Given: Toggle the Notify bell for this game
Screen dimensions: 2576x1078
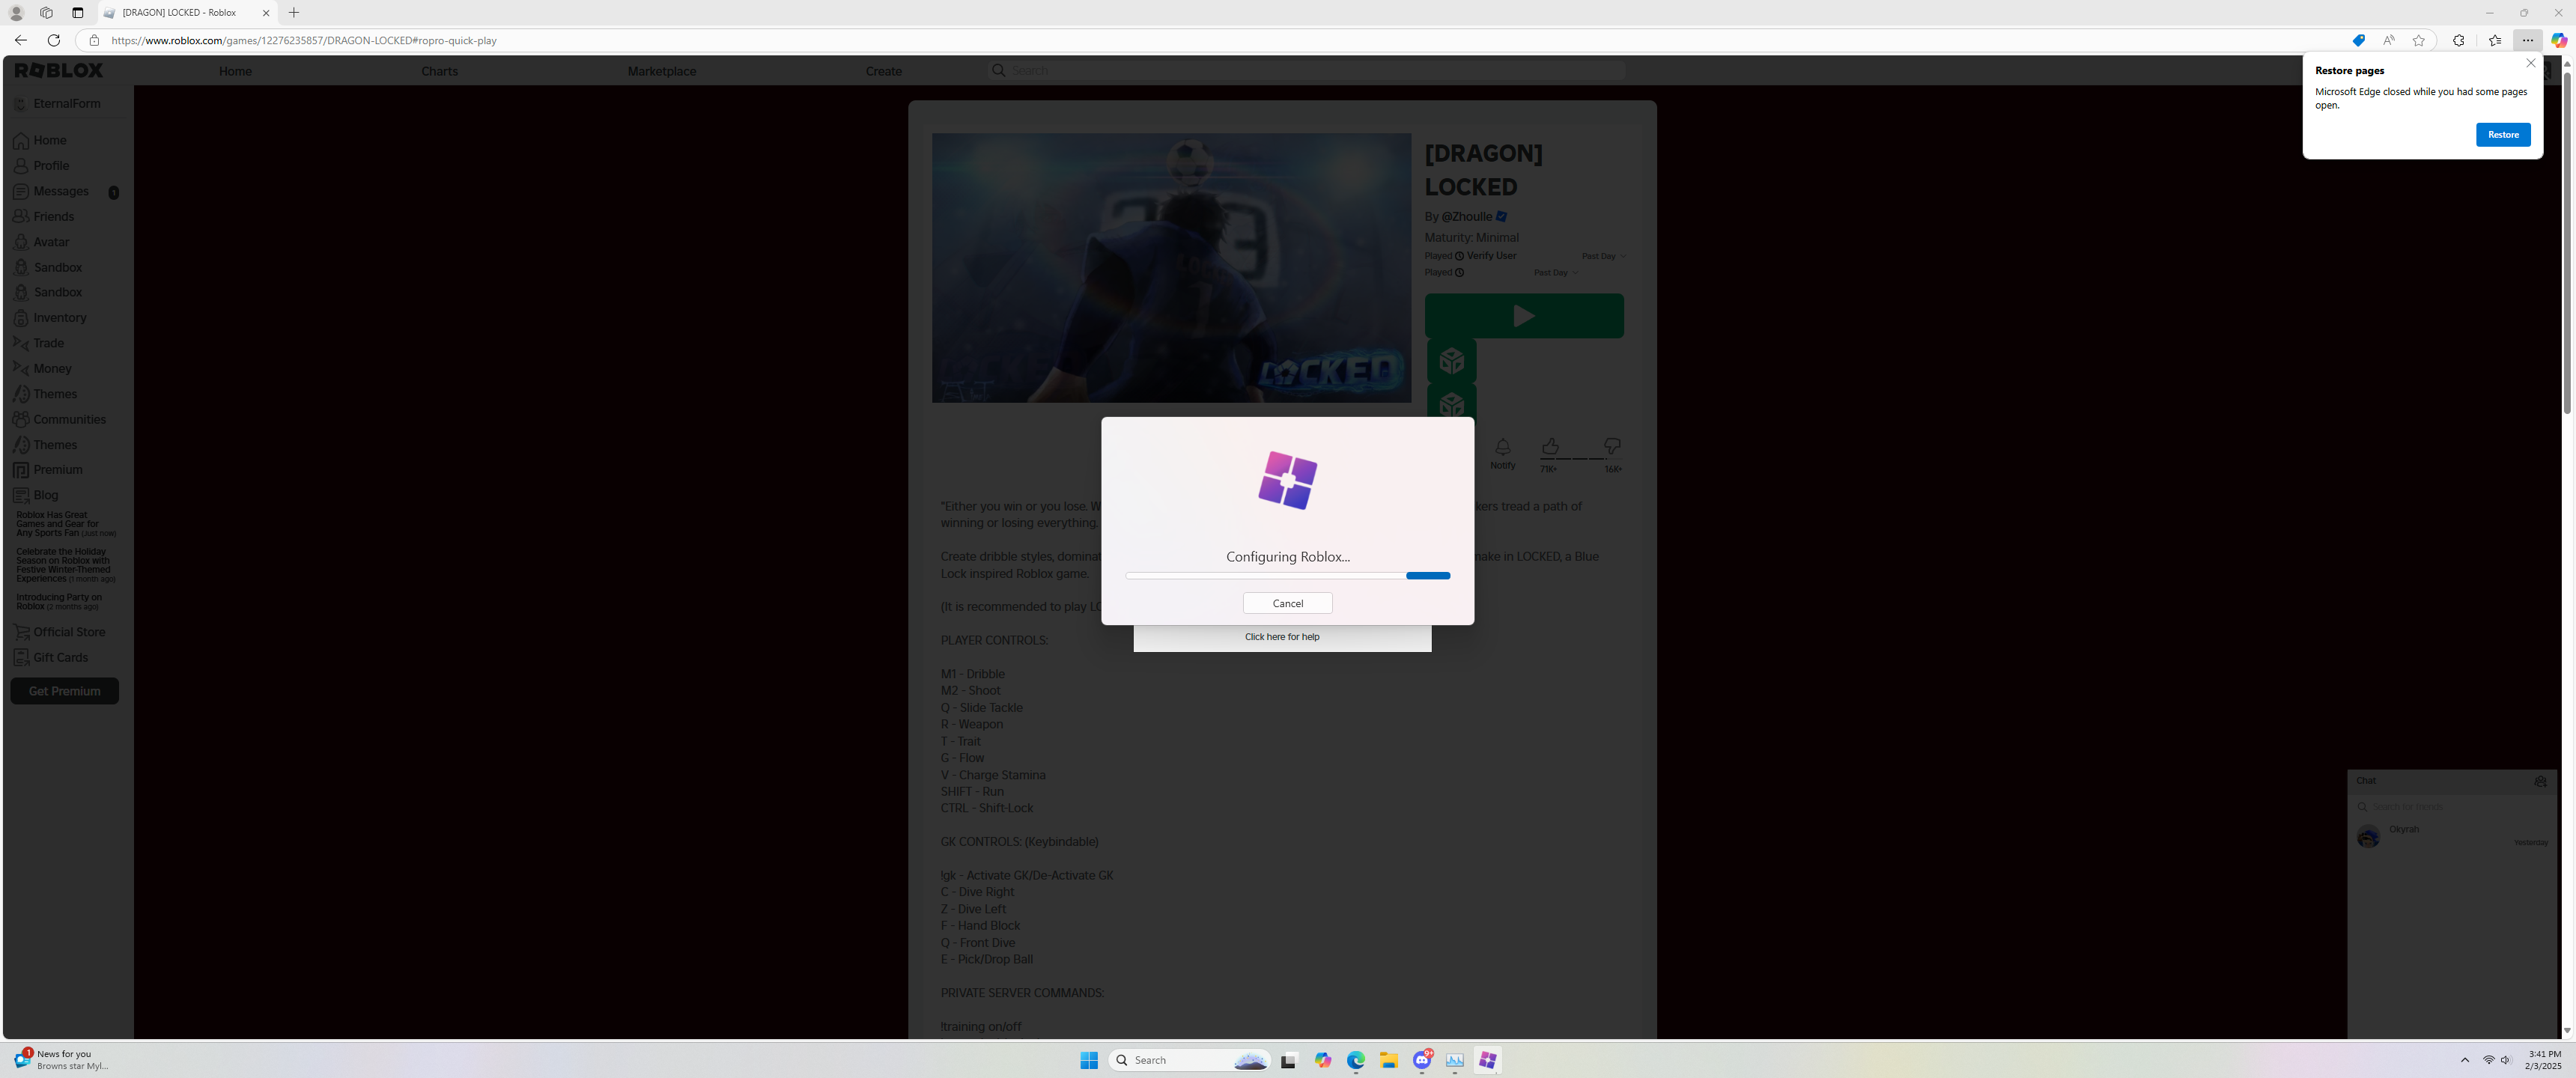Looking at the screenshot, I should coord(1502,453).
